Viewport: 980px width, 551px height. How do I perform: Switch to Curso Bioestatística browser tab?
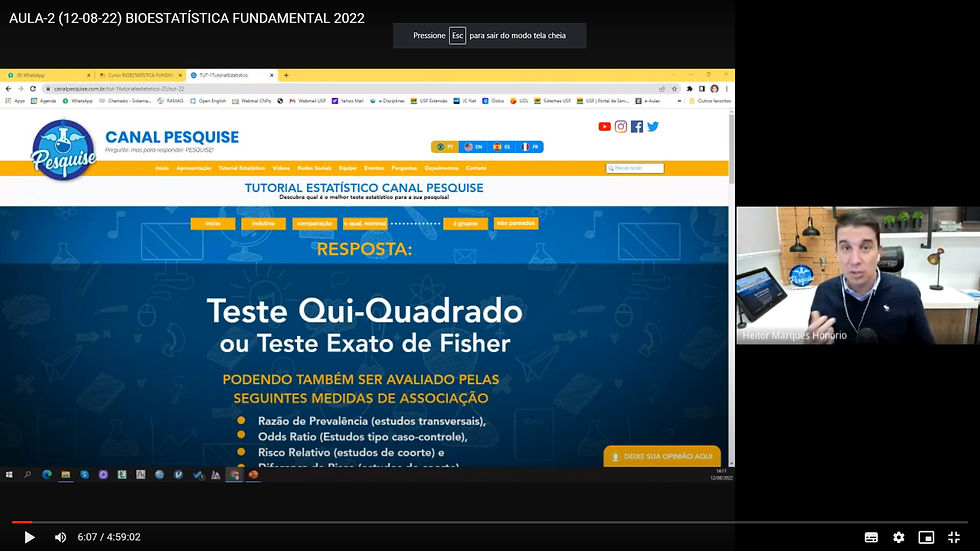point(140,75)
